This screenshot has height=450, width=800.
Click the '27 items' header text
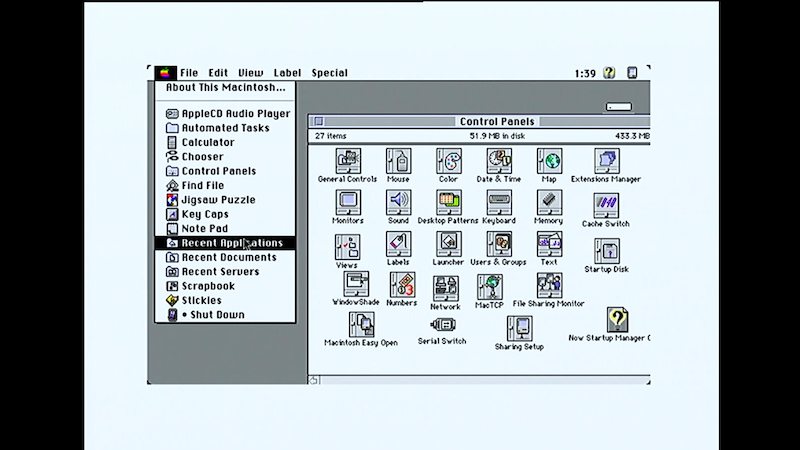(331, 136)
